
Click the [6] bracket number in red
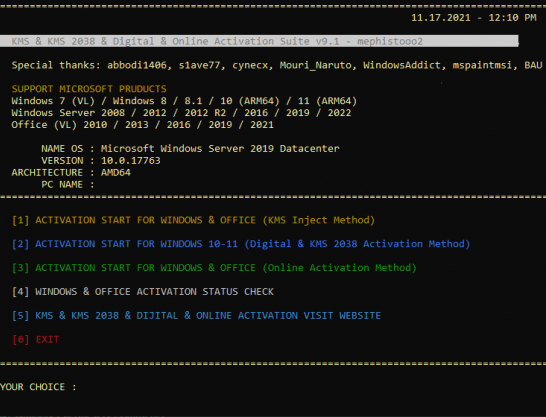tap(21, 339)
